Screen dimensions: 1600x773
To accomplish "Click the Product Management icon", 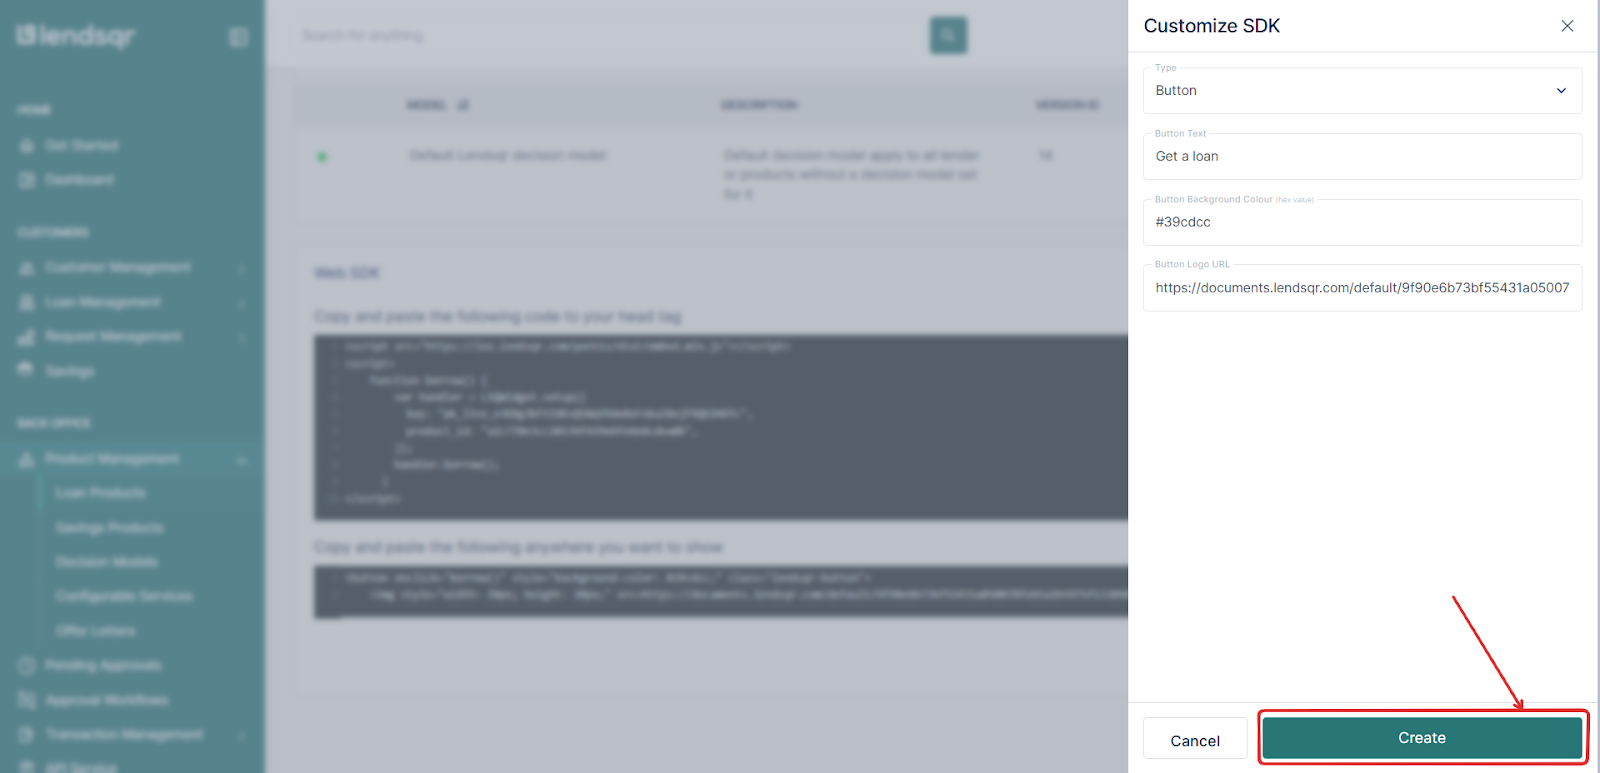I will 27,459.
